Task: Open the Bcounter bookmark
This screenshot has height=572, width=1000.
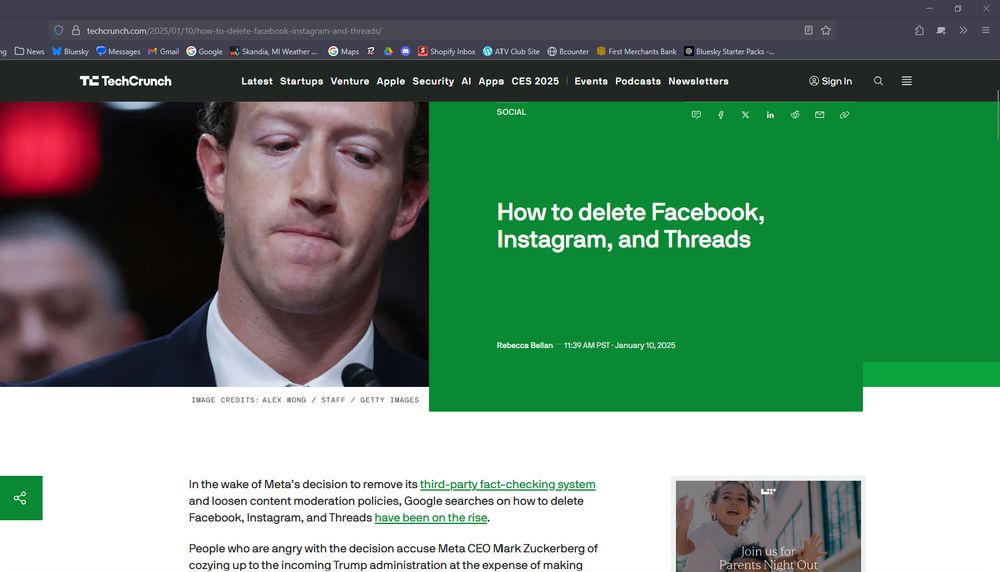Action: 568,51
